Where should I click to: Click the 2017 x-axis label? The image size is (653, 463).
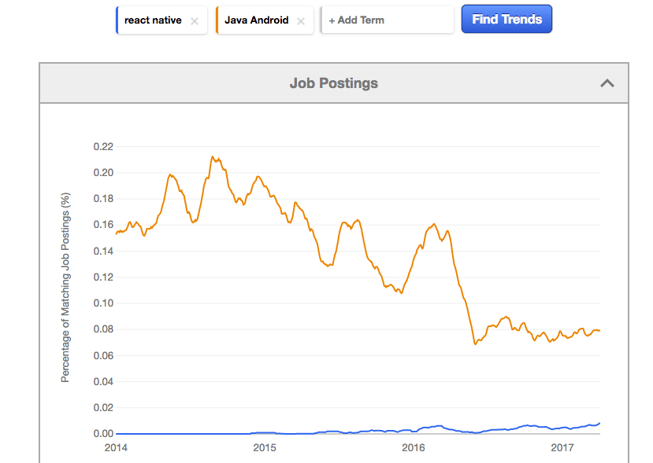560,447
